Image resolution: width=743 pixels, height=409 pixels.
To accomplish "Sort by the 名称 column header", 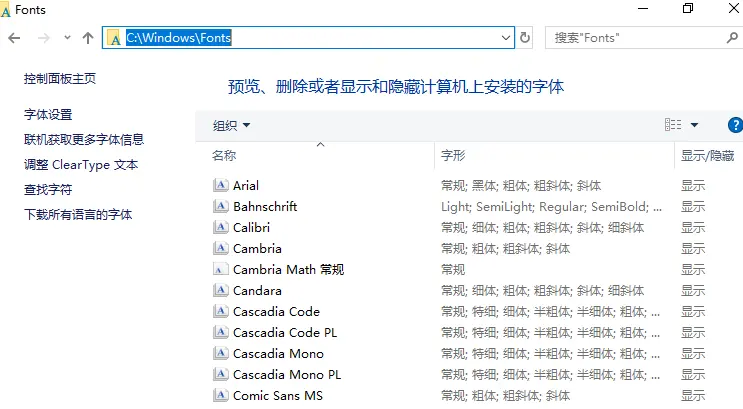I will [224, 155].
